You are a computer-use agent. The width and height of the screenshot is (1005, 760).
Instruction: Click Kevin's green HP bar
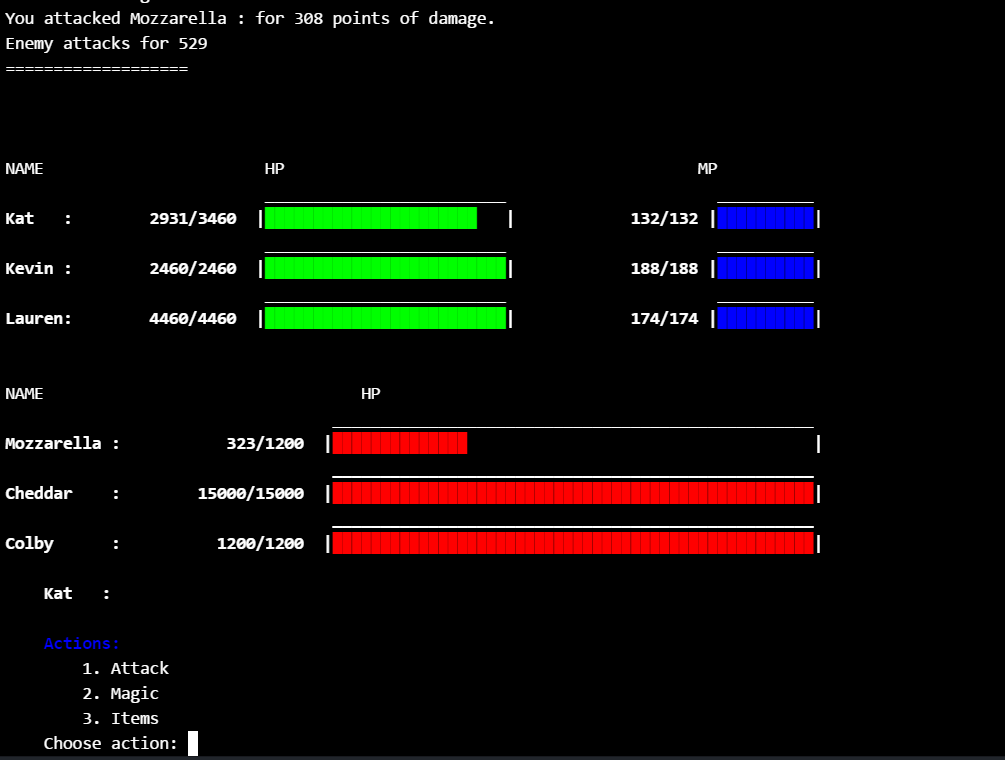385,268
